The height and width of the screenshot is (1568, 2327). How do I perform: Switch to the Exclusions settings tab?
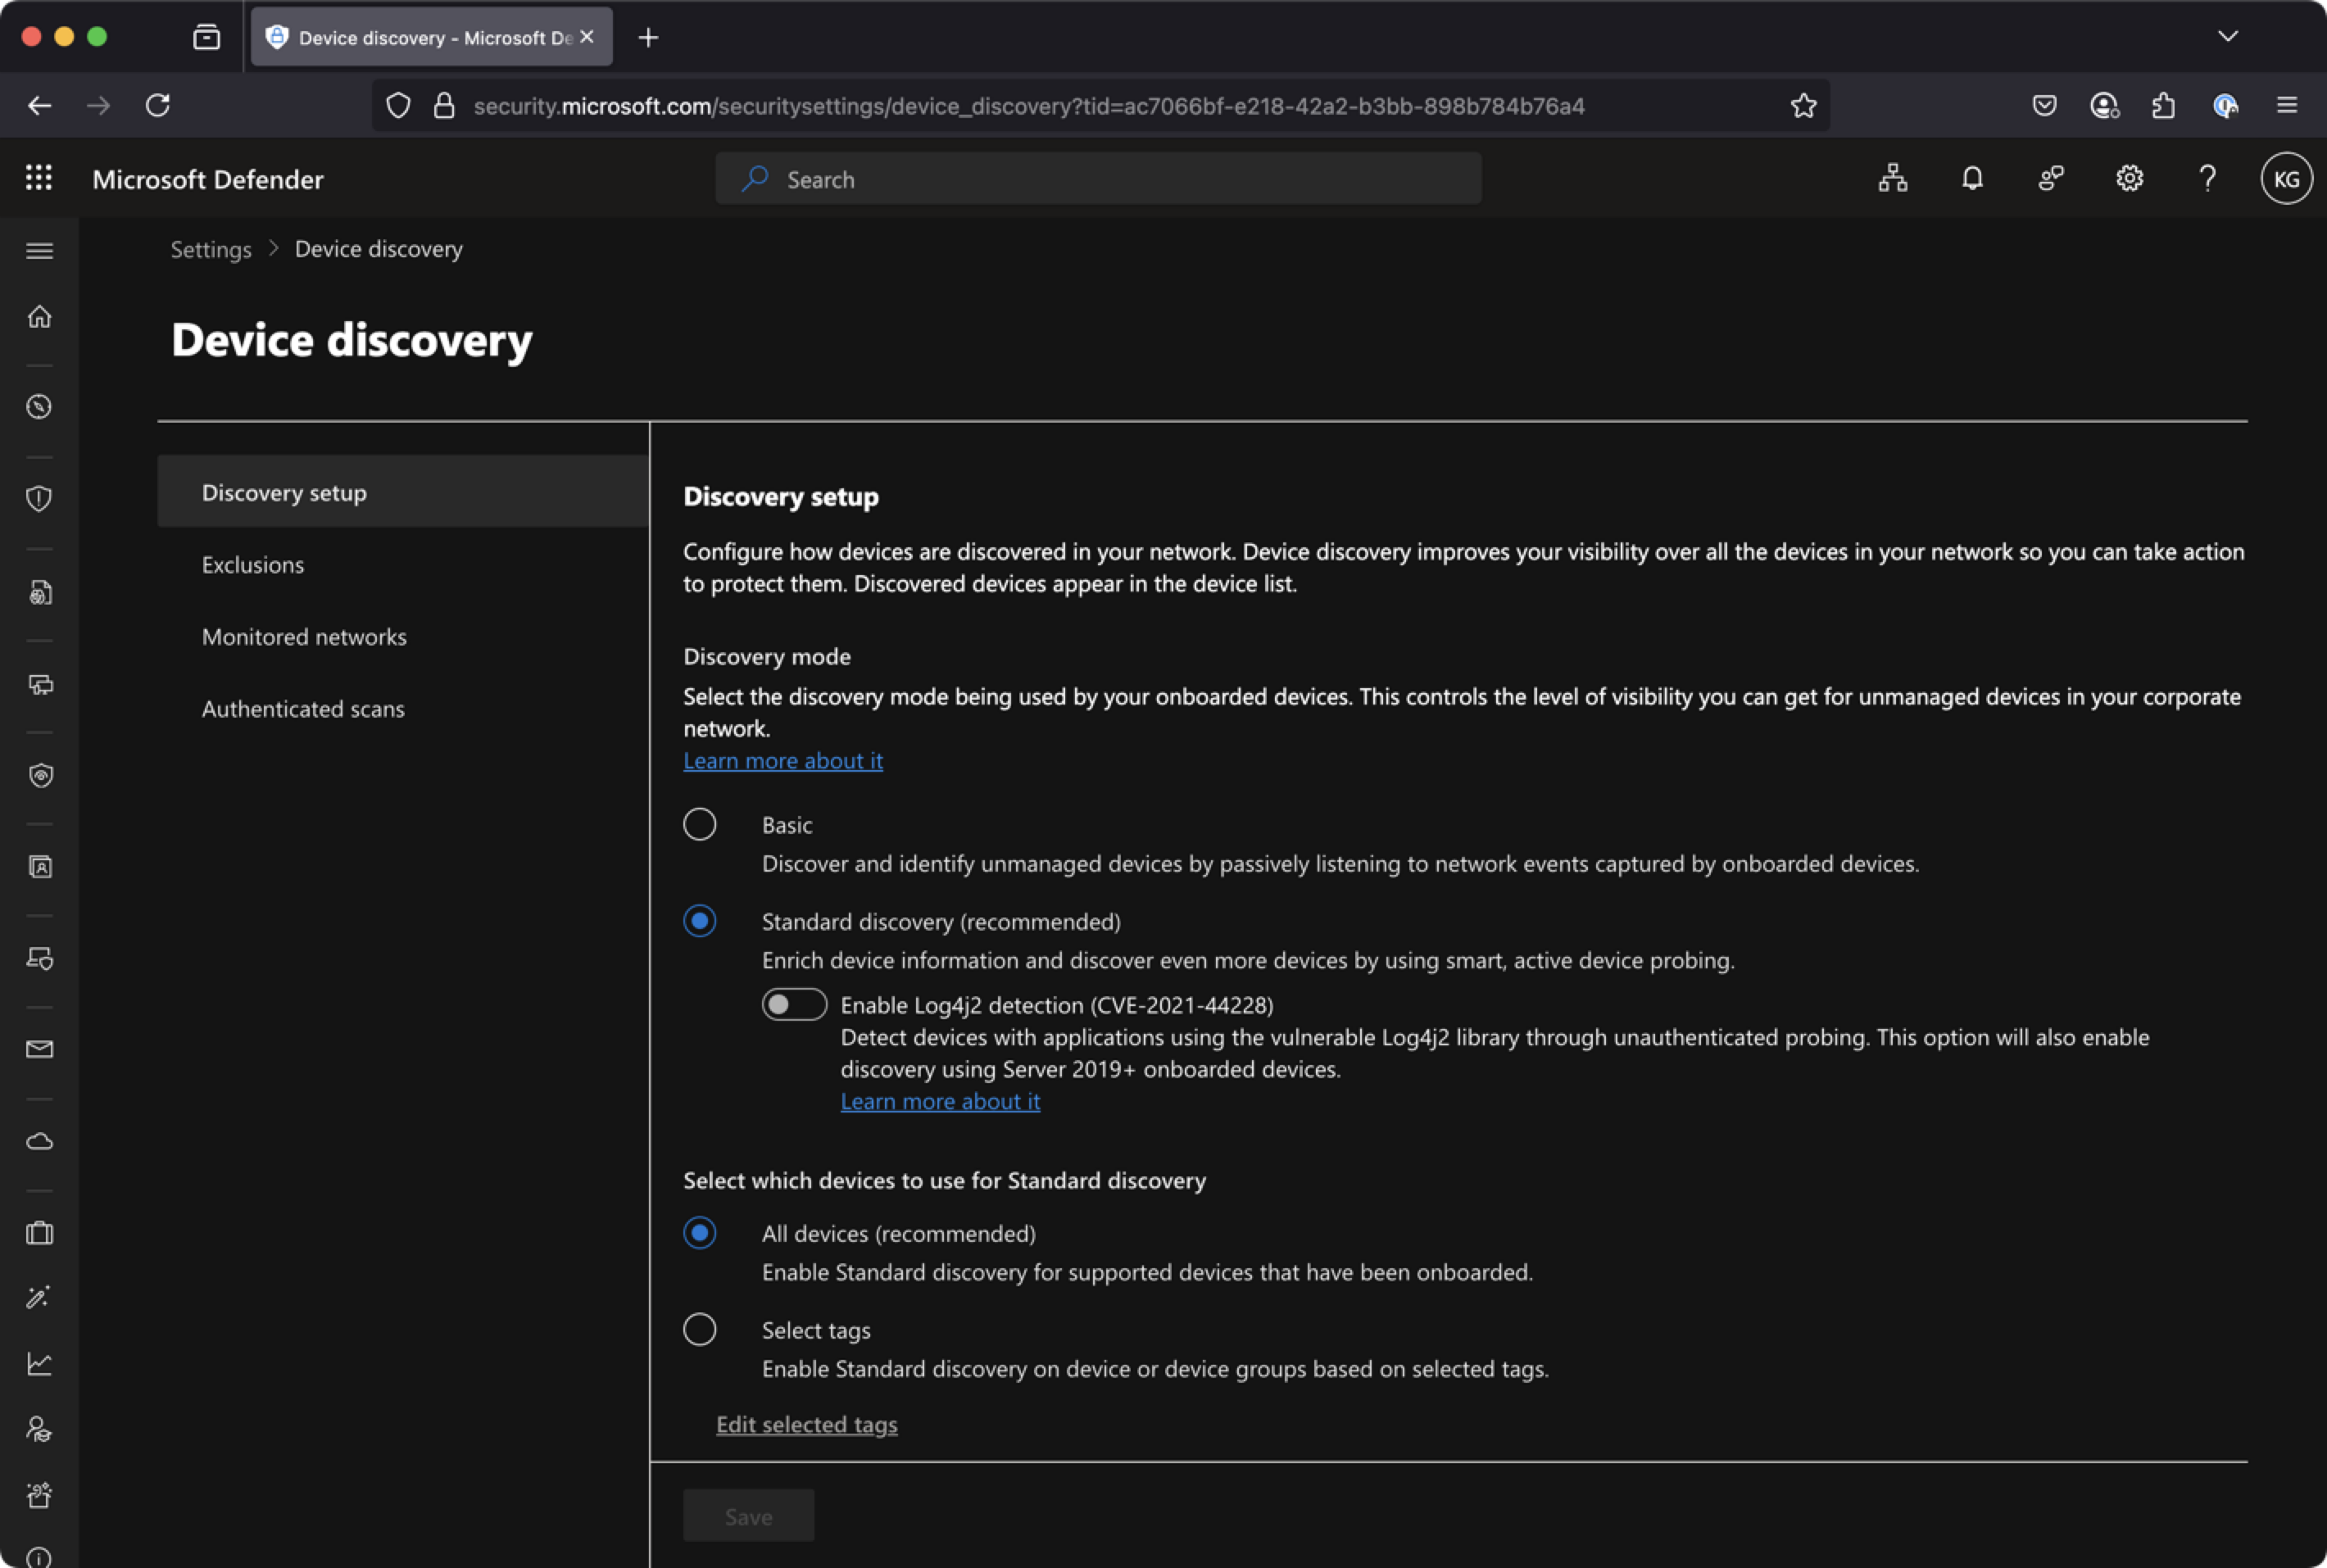(x=252, y=564)
